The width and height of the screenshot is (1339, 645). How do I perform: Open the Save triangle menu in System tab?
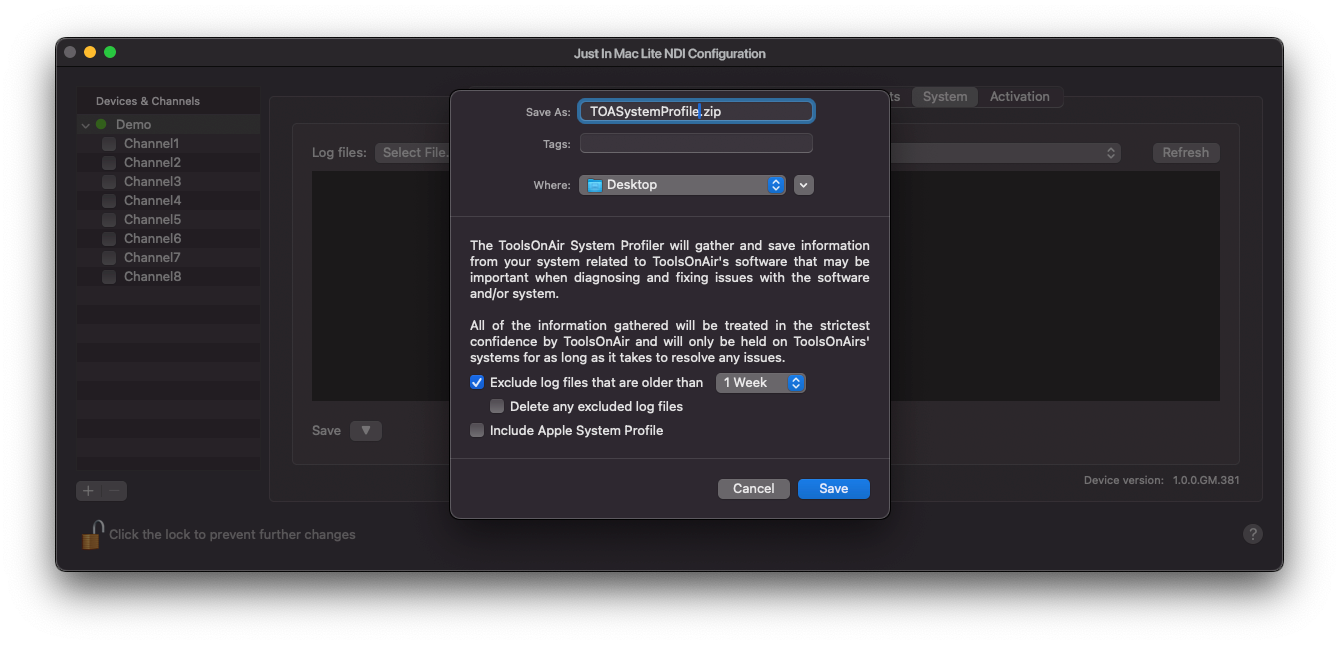point(366,431)
